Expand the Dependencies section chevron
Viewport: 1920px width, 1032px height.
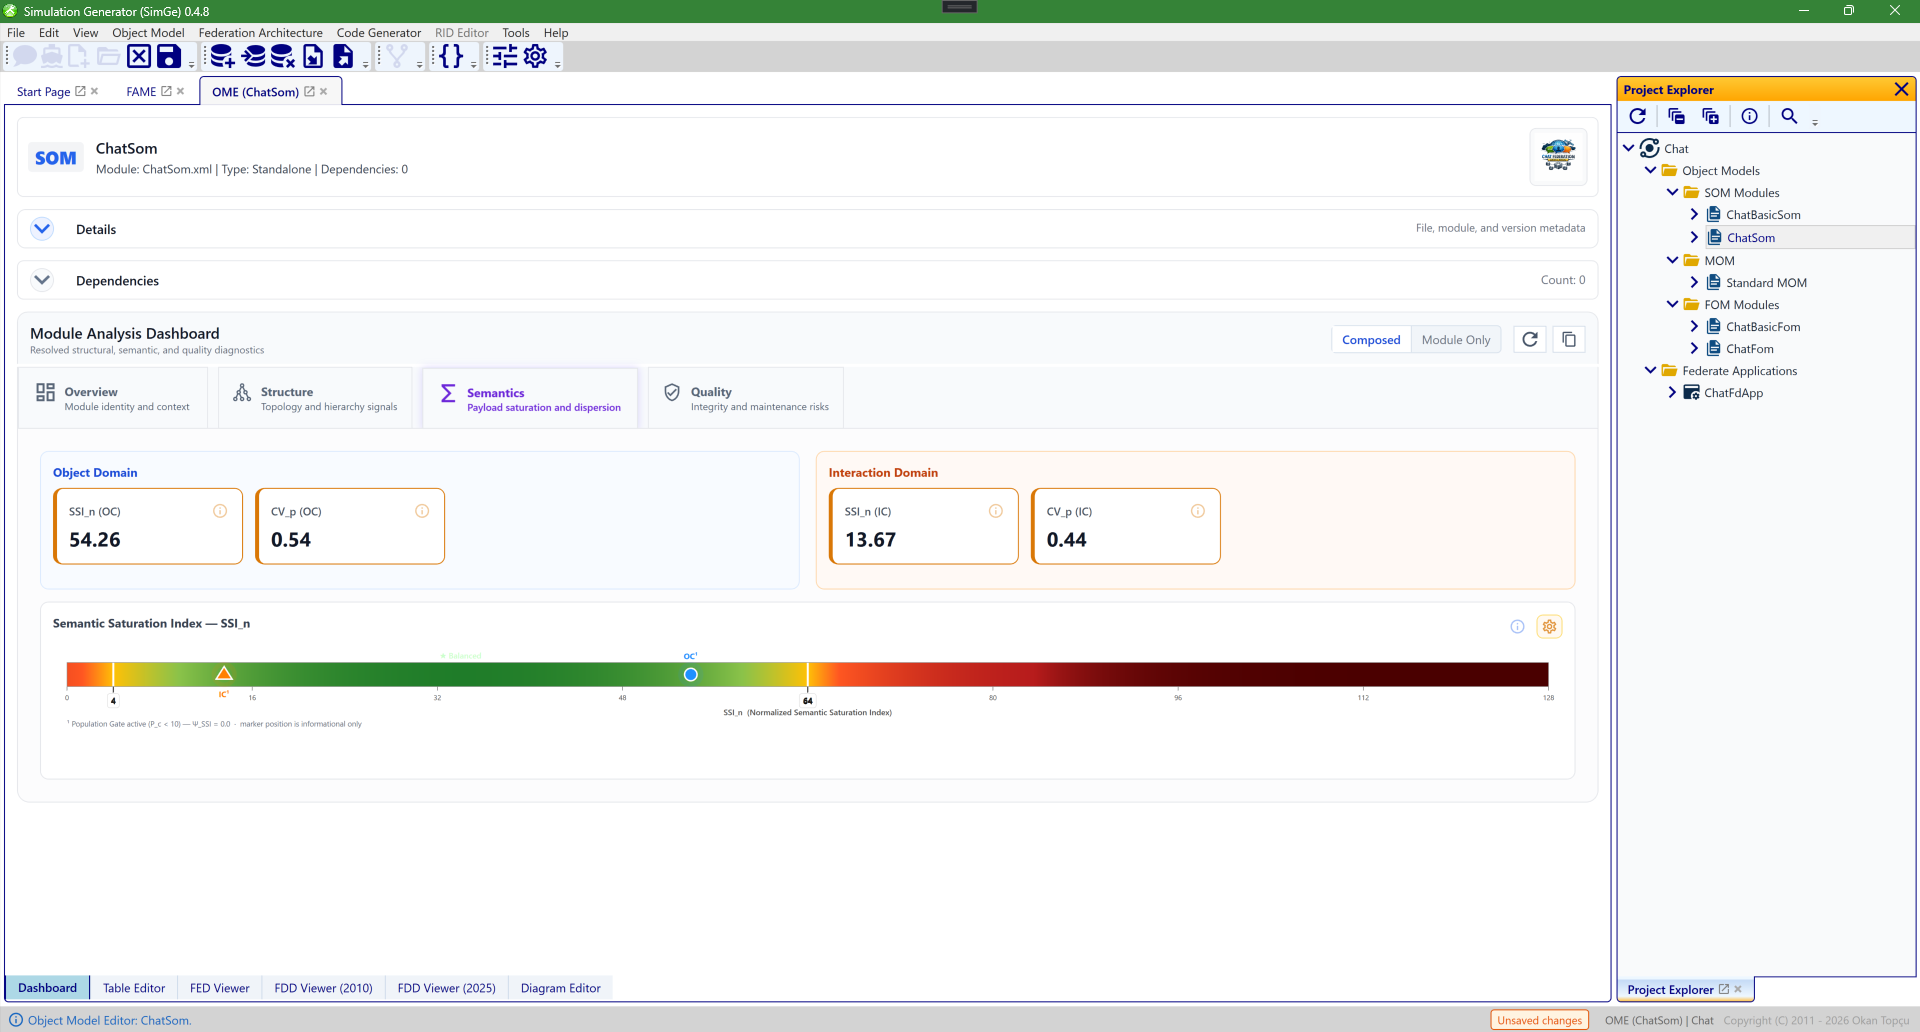tap(42, 280)
